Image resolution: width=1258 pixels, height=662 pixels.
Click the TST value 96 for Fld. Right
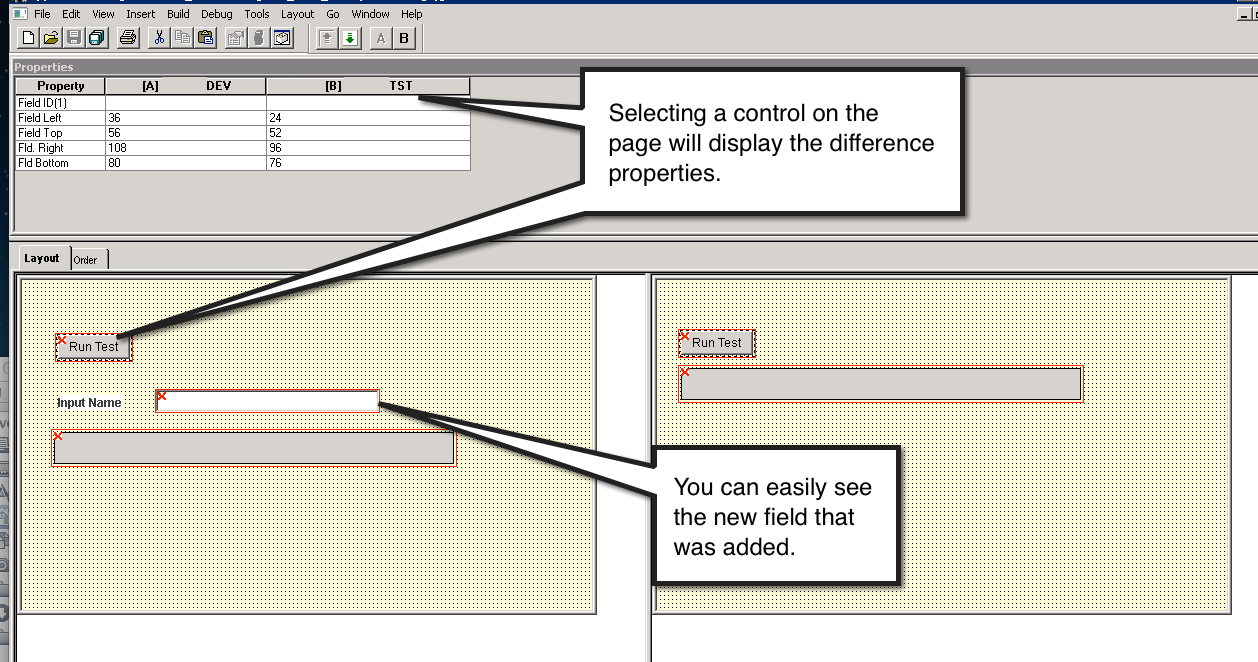[x=368, y=148]
